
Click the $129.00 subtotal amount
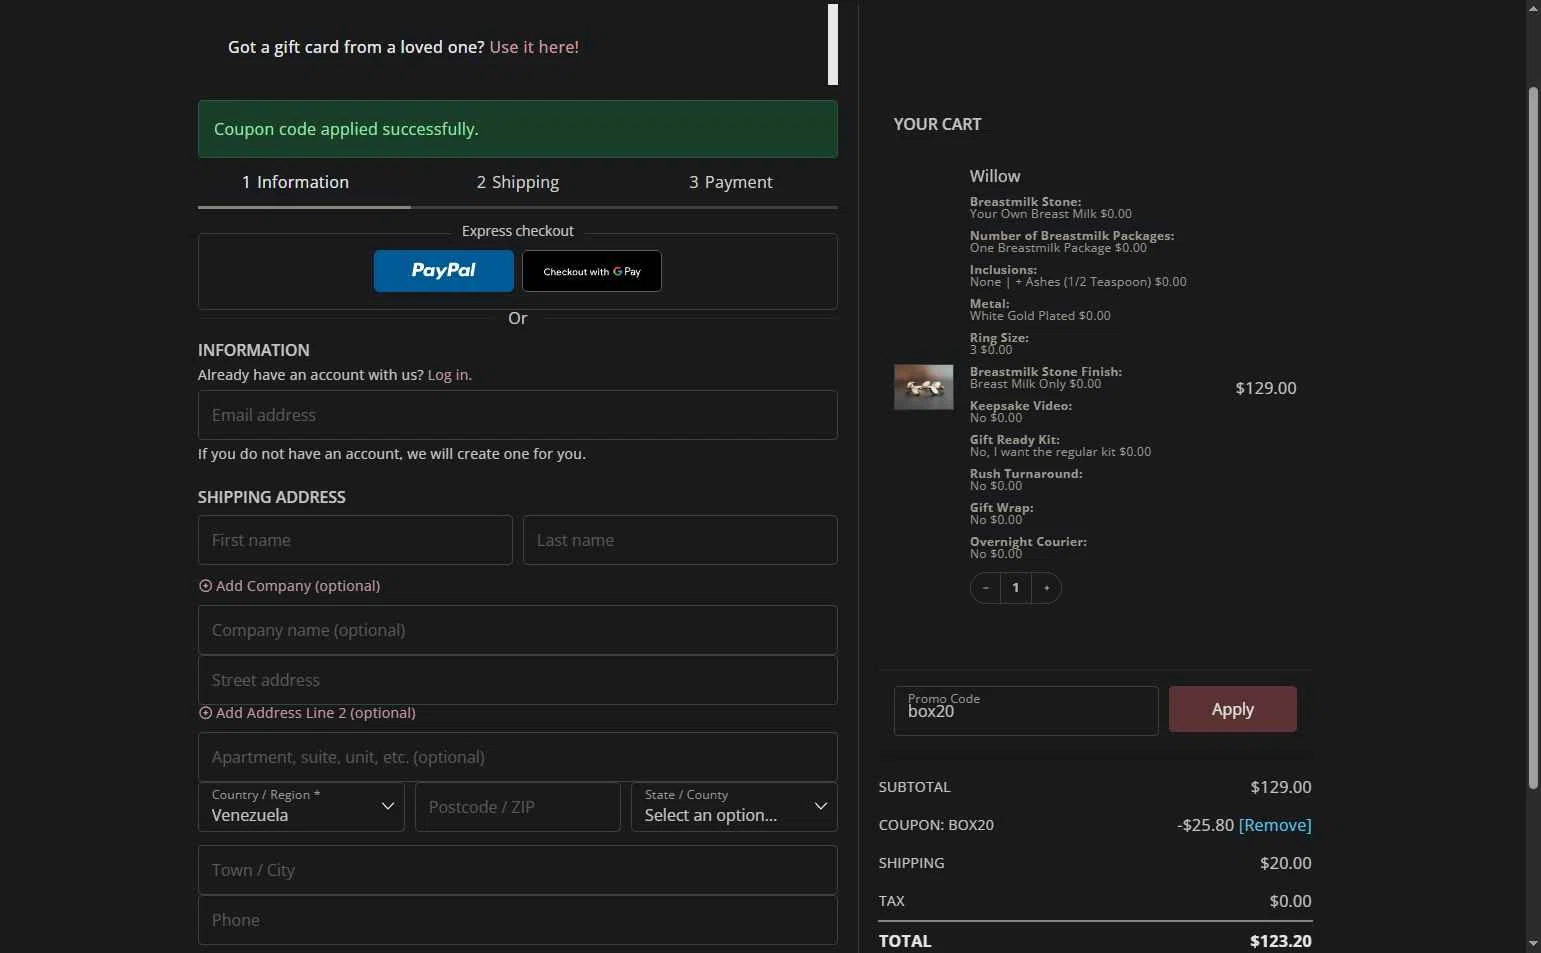tap(1281, 787)
